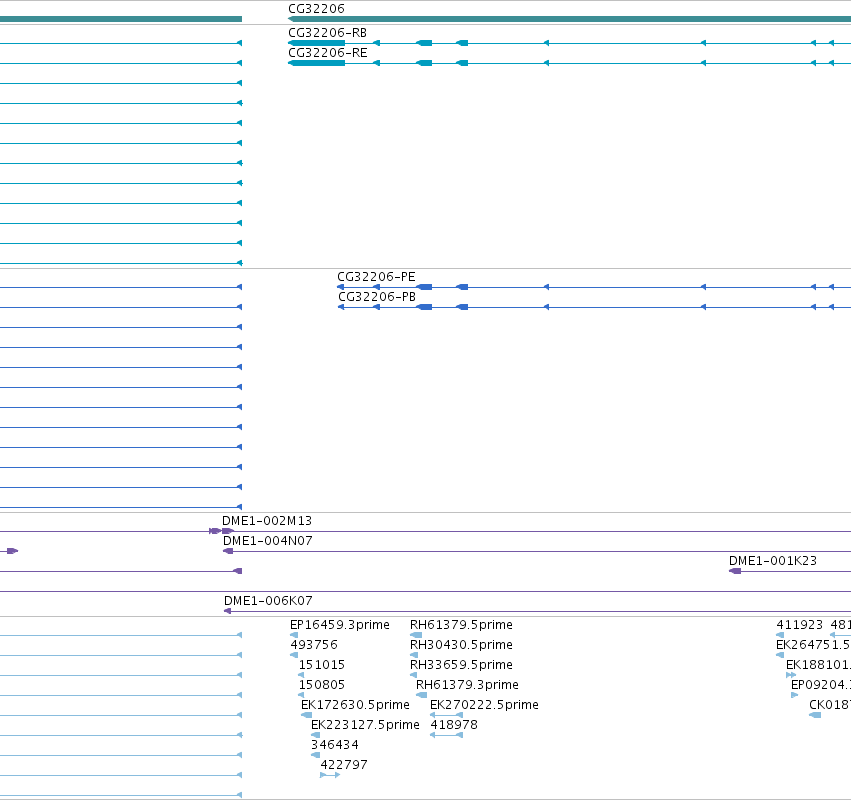Click the DME1-004N07 clone label

(x=268, y=541)
